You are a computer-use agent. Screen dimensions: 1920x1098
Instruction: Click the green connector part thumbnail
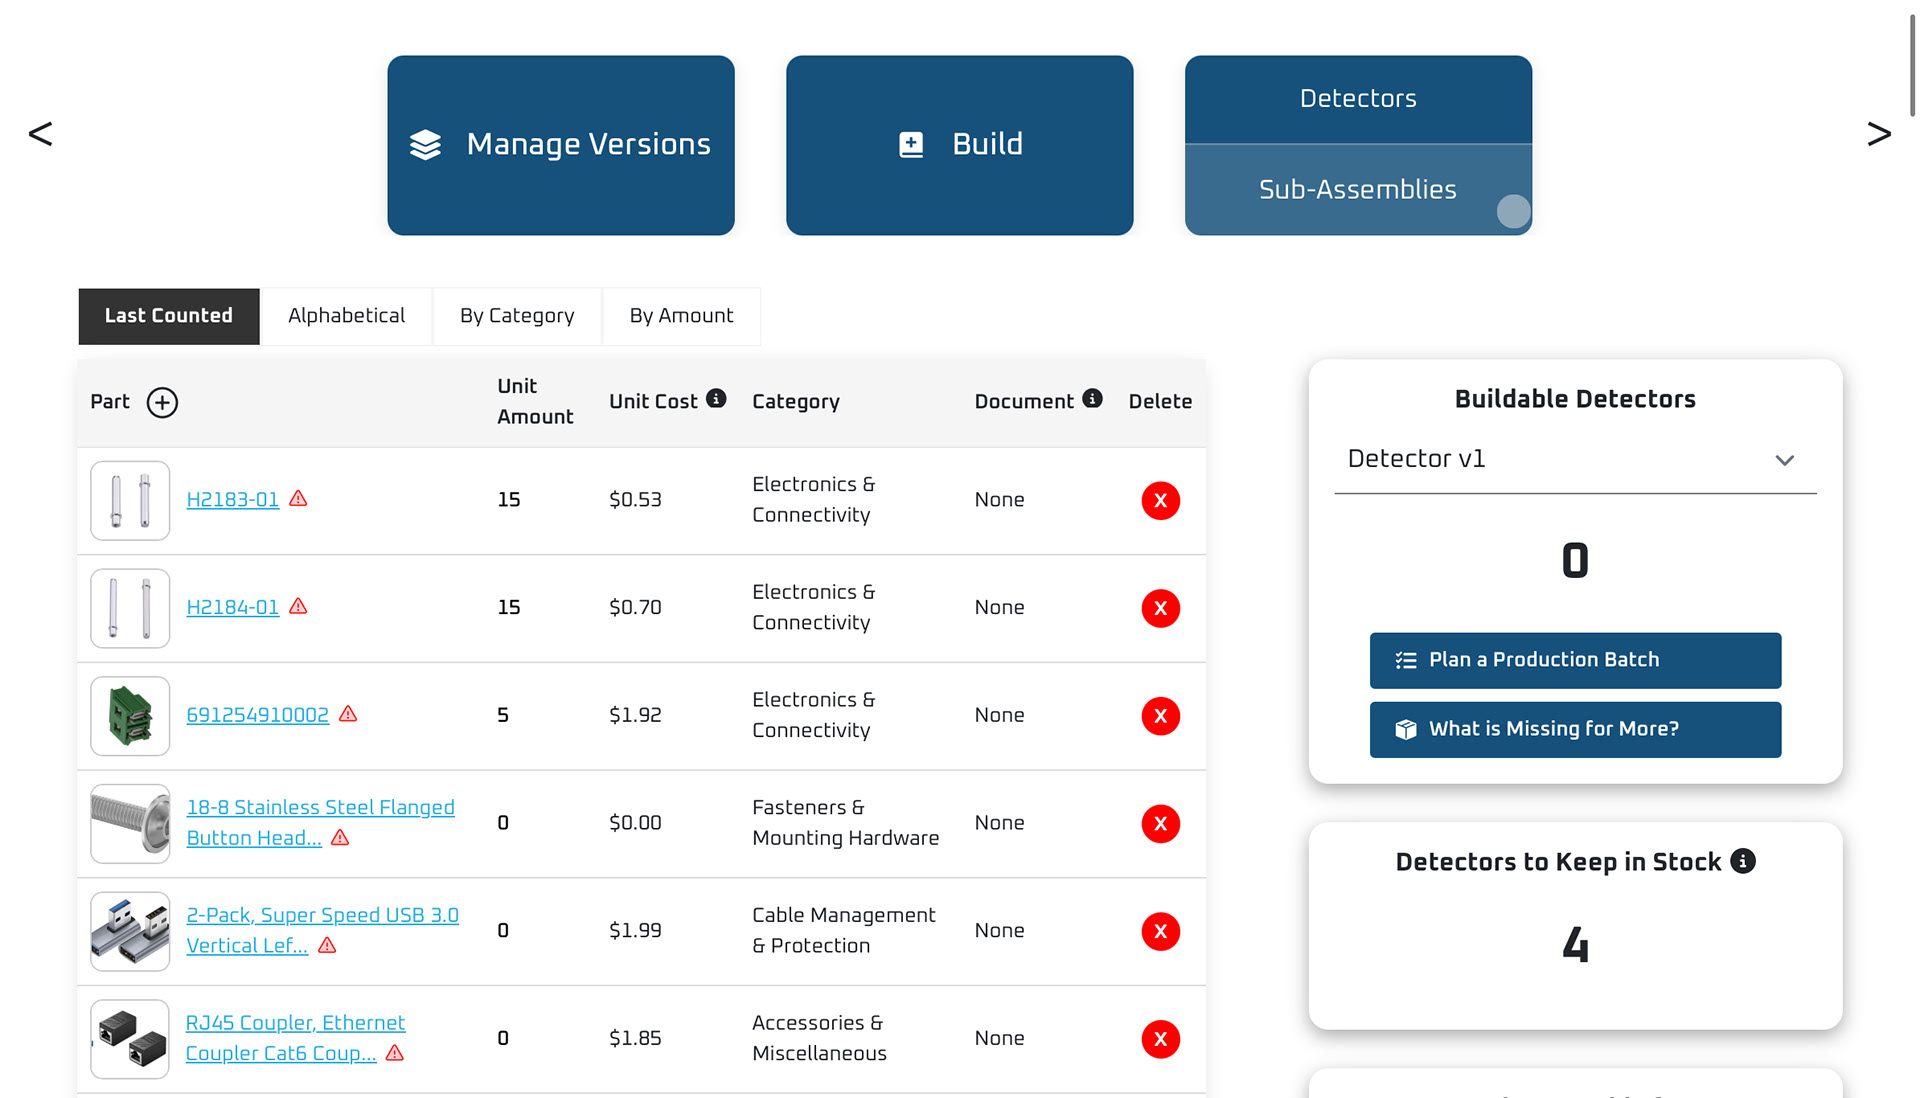click(x=130, y=716)
